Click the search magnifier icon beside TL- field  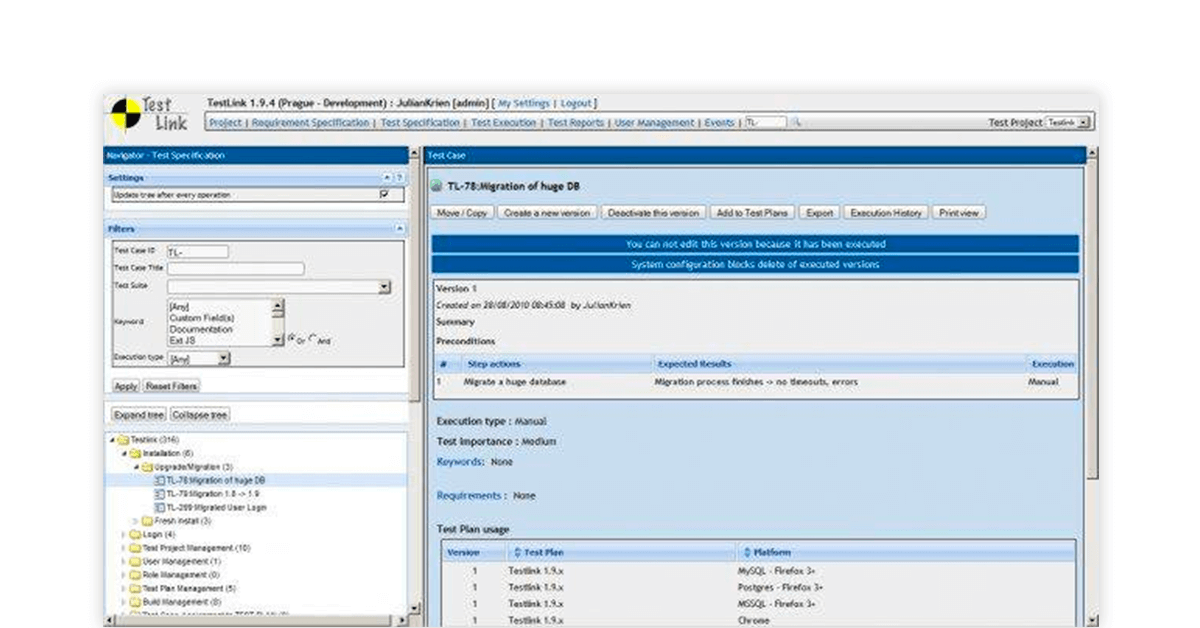pos(798,122)
